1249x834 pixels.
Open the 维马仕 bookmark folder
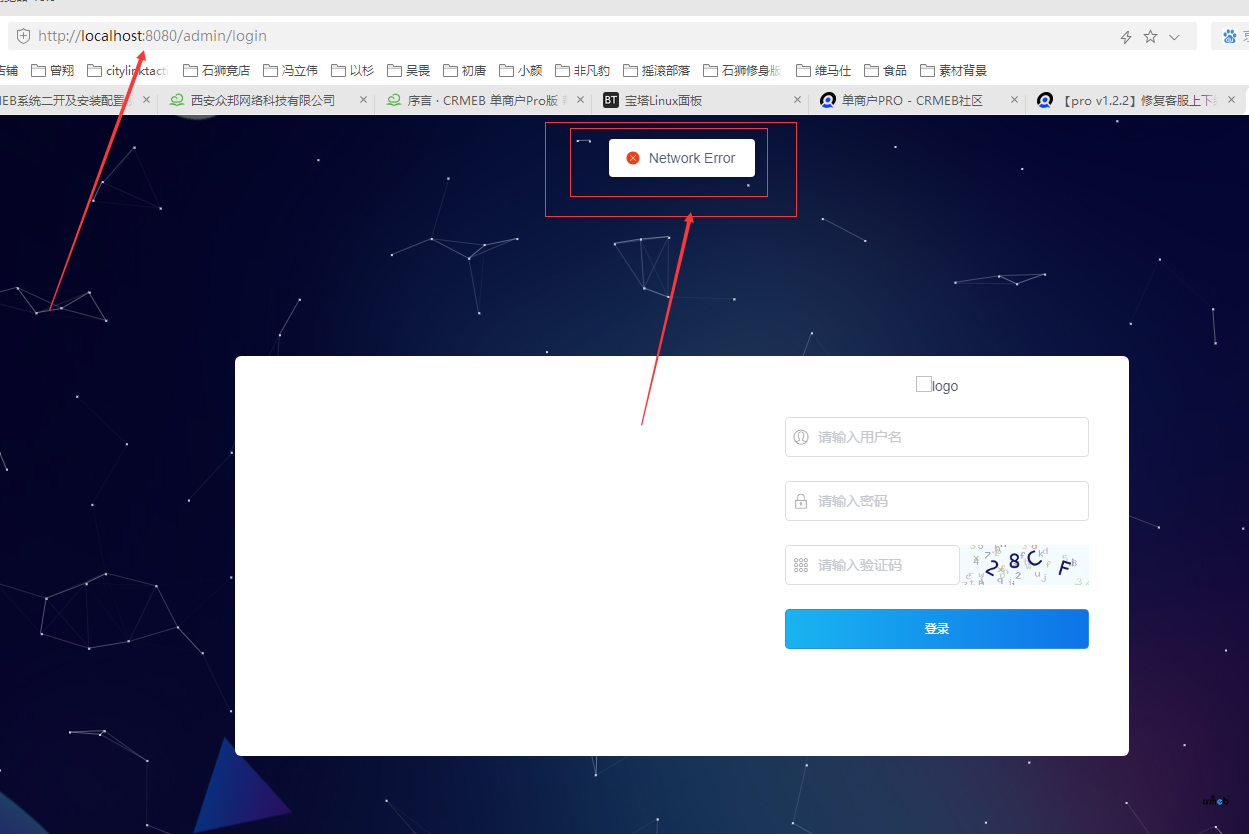[824, 70]
